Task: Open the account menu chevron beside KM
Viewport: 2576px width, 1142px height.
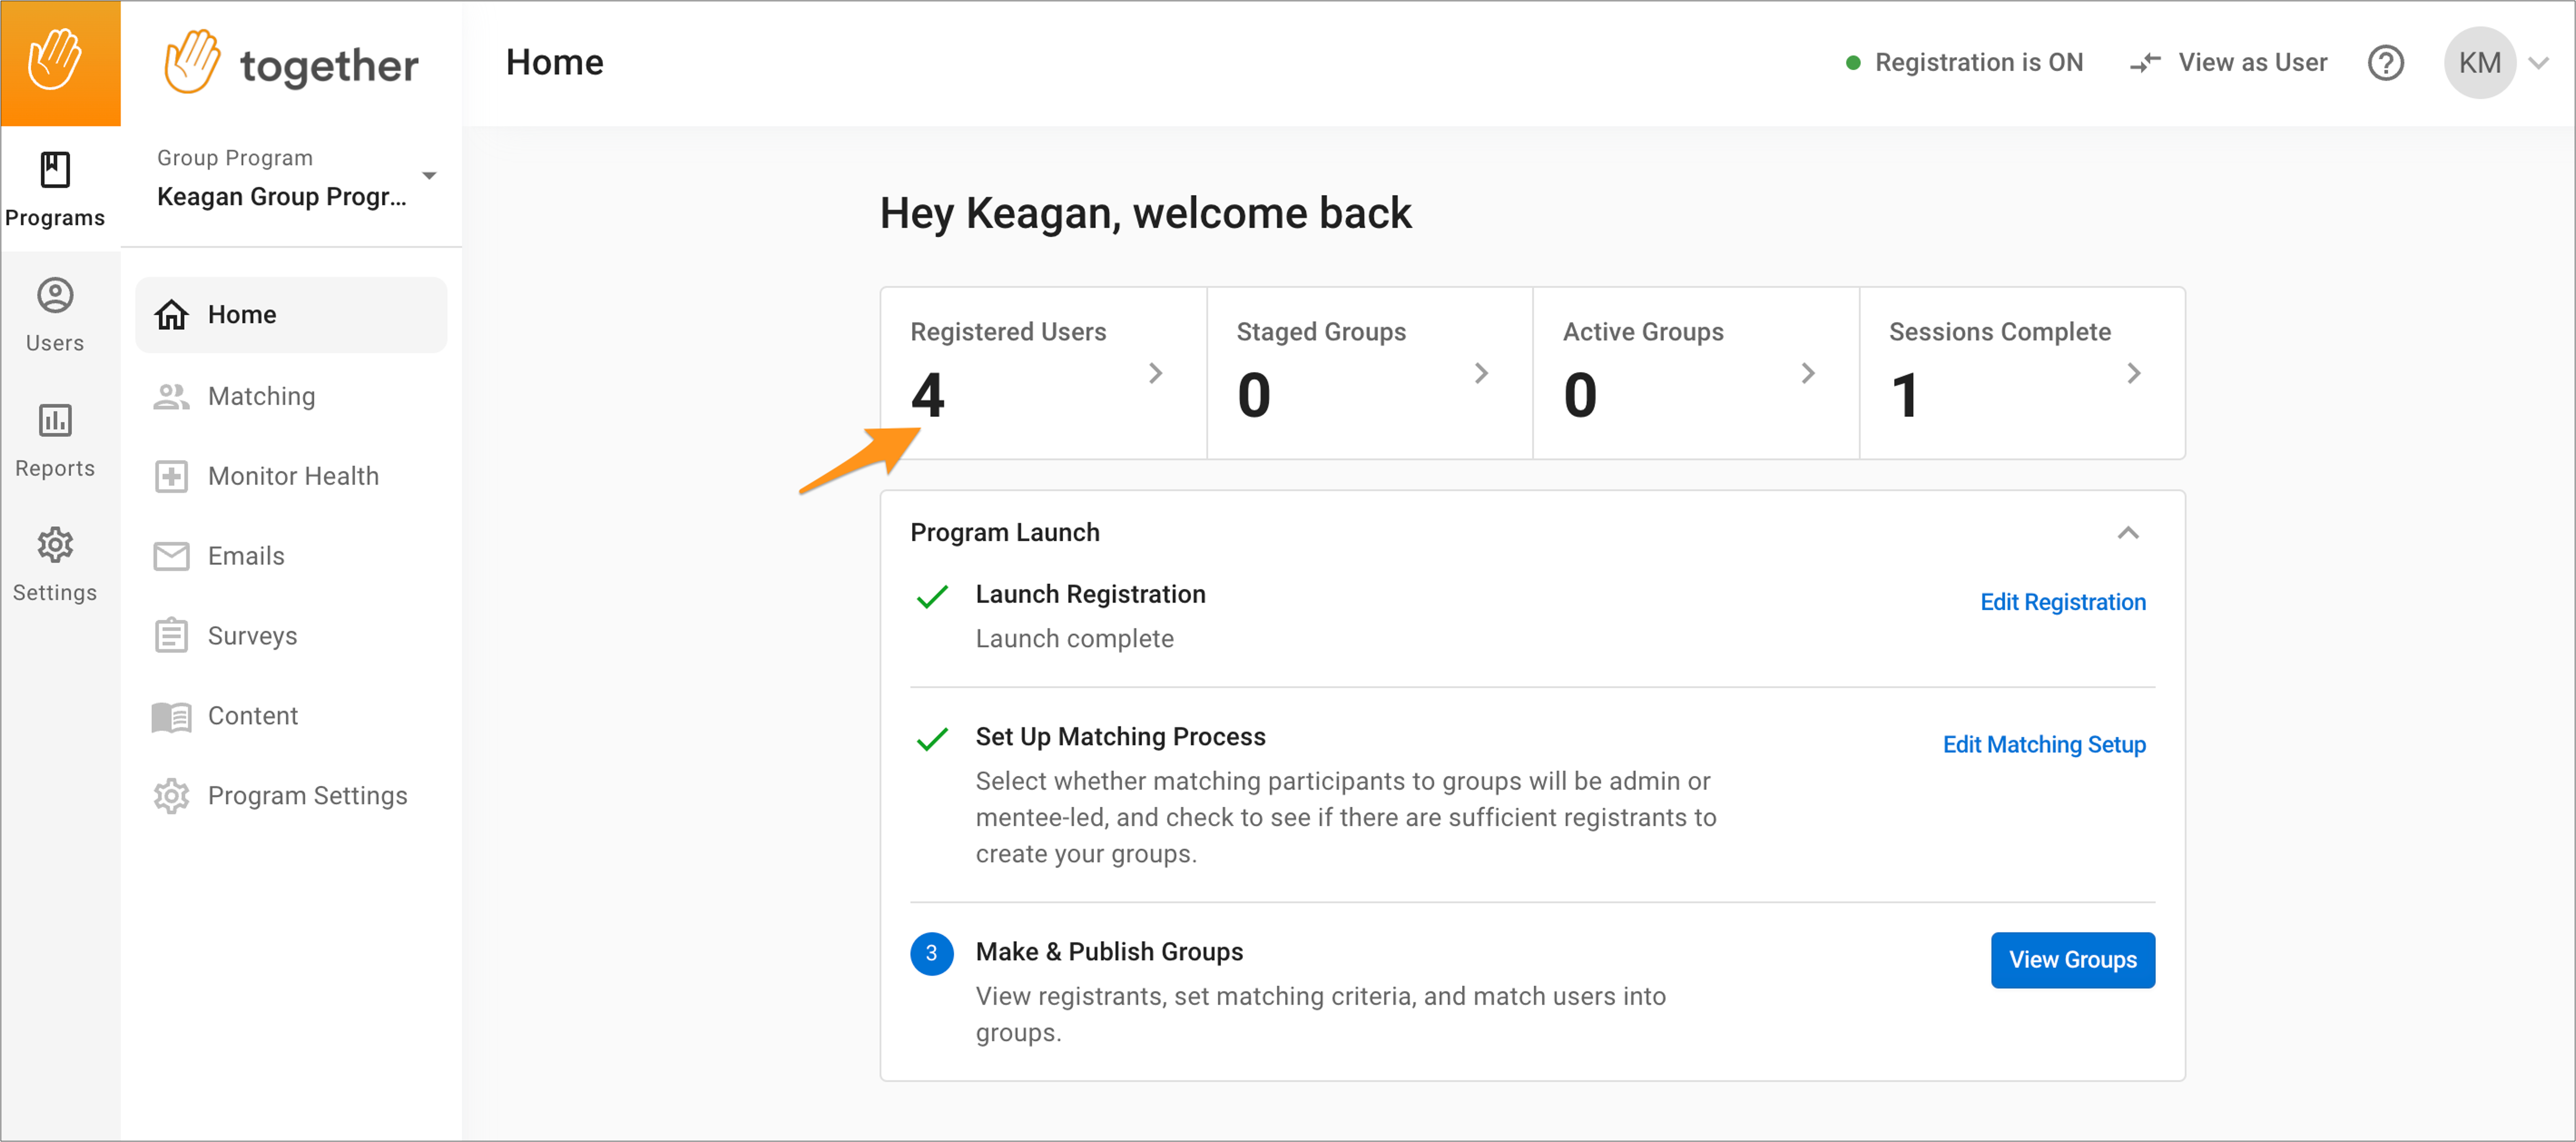Action: [x=2538, y=63]
